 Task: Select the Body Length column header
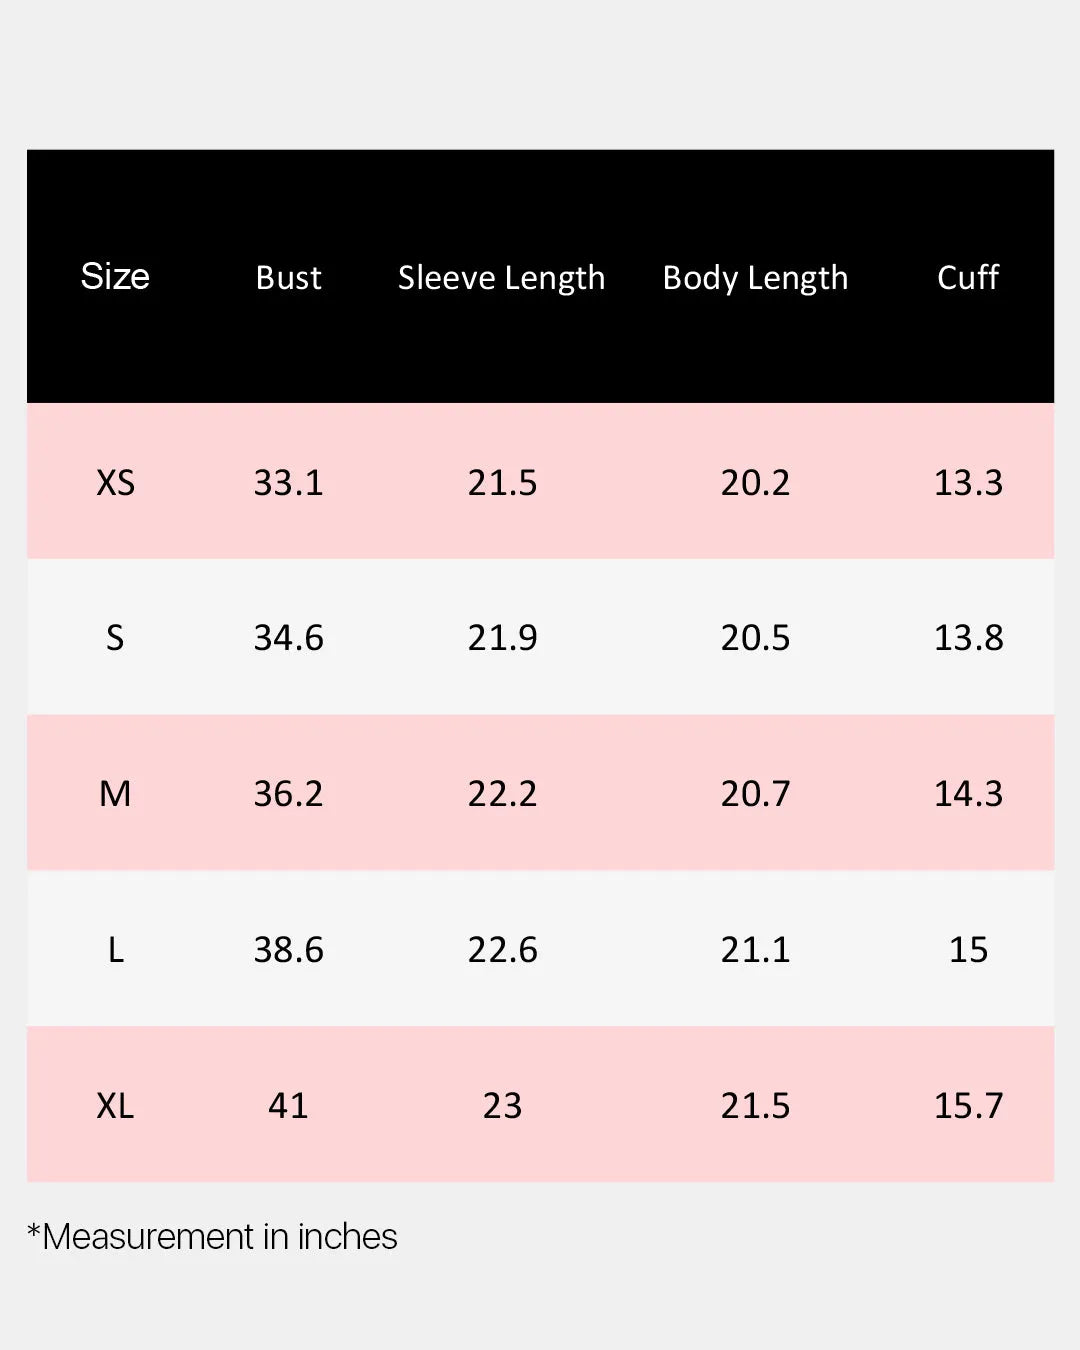(755, 277)
